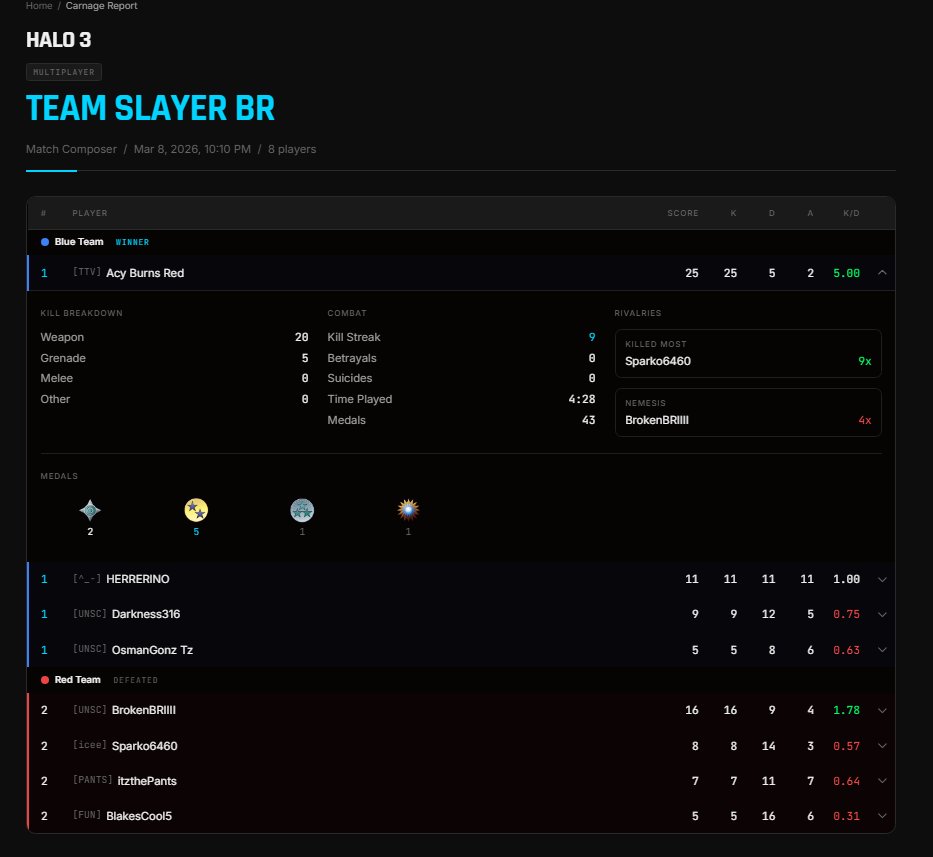
Task: Click Sparko6460 in Red Team list
Action: 145,746
